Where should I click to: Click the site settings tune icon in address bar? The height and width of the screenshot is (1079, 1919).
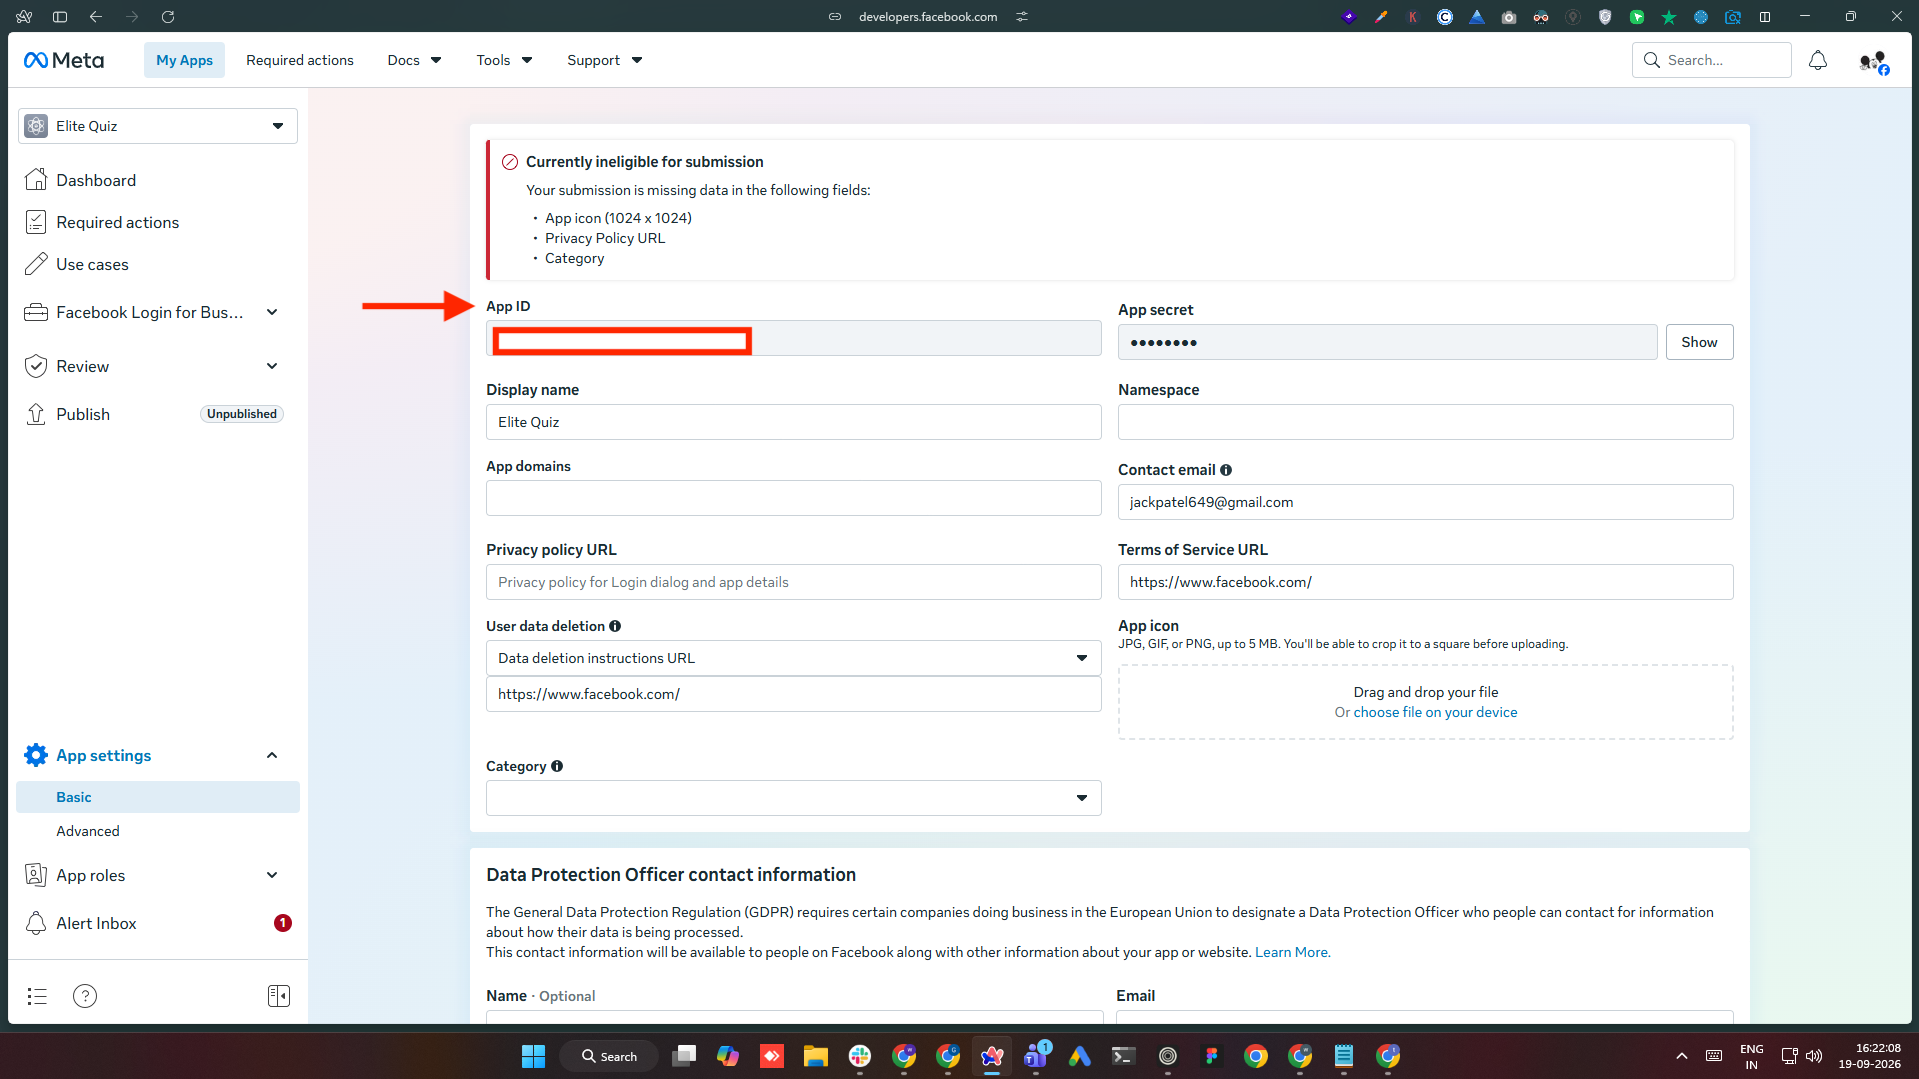tap(1022, 17)
